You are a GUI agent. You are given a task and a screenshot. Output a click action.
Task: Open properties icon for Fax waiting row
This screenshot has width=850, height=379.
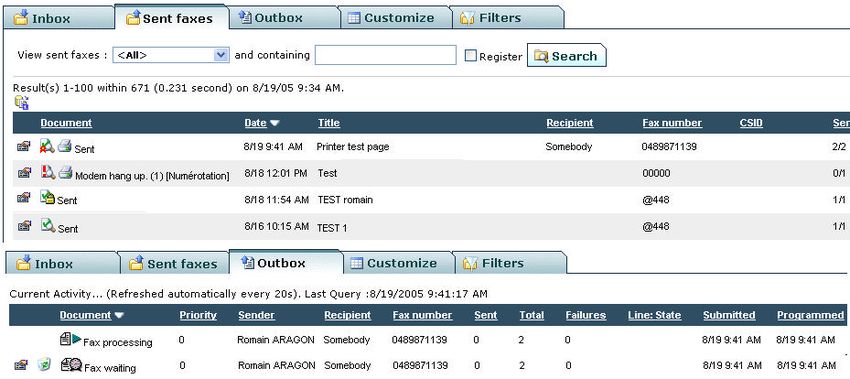20,365
